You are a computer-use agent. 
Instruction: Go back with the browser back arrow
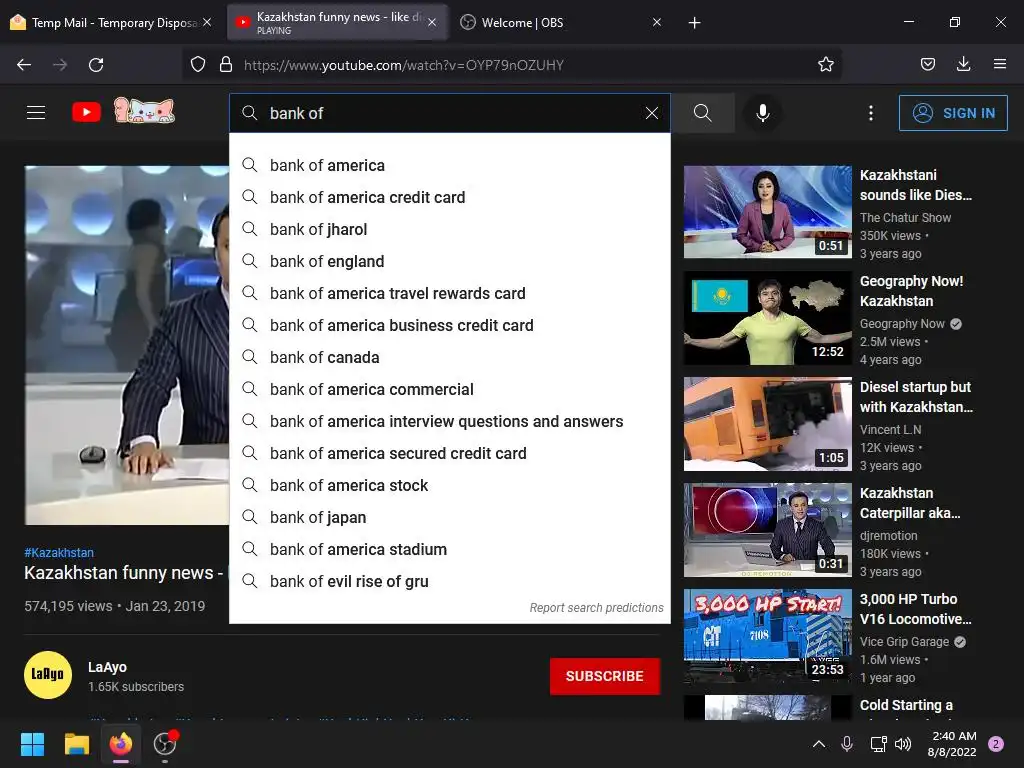(24, 65)
